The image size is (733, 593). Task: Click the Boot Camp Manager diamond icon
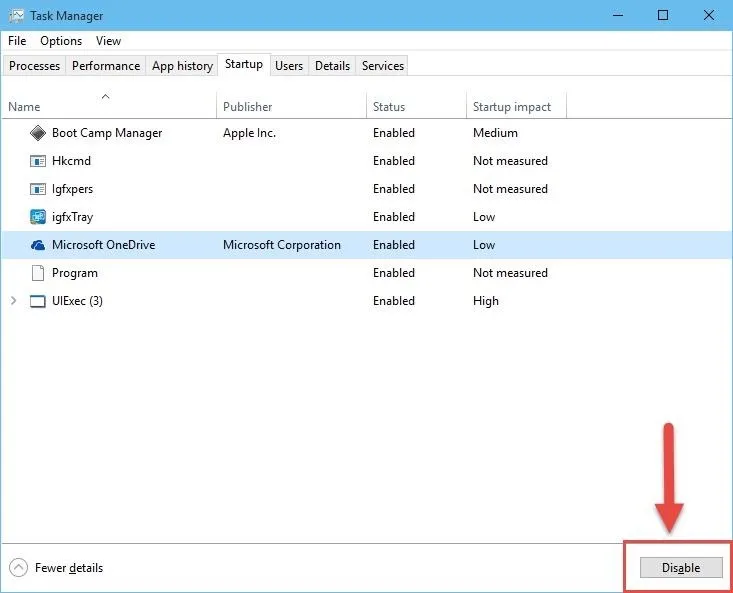[x=38, y=133]
